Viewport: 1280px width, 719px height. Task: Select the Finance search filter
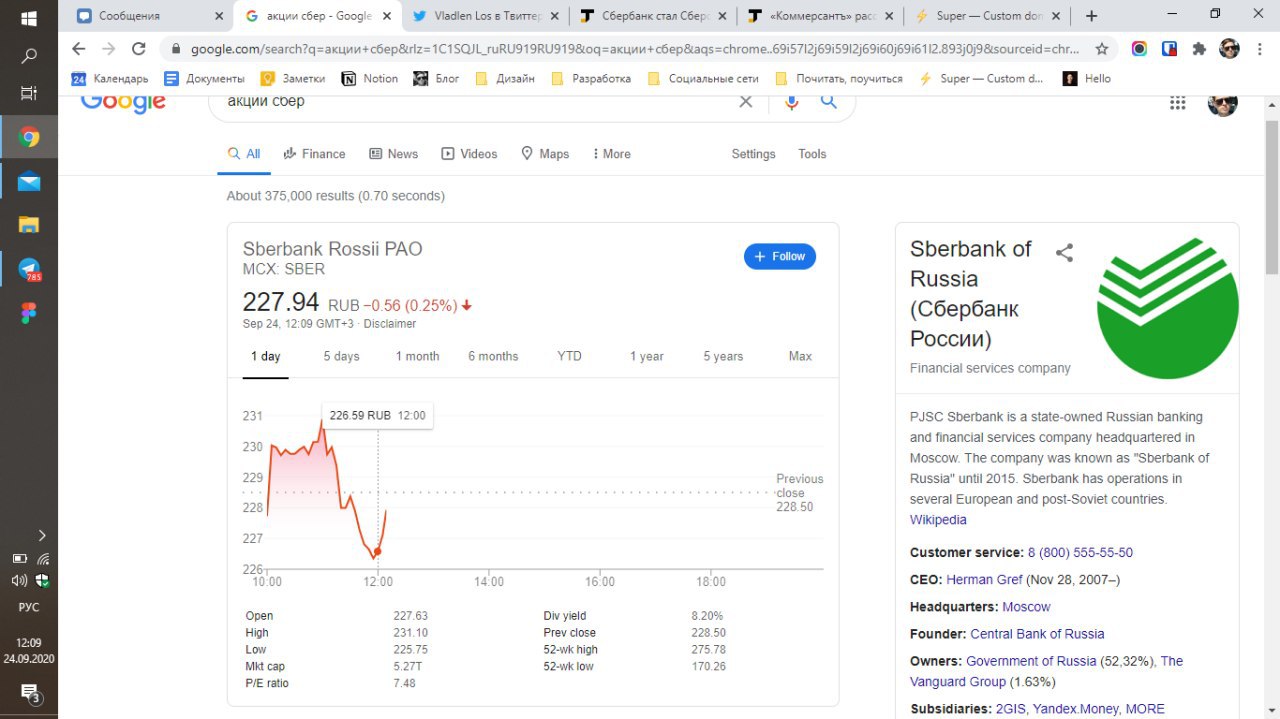click(x=314, y=154)
